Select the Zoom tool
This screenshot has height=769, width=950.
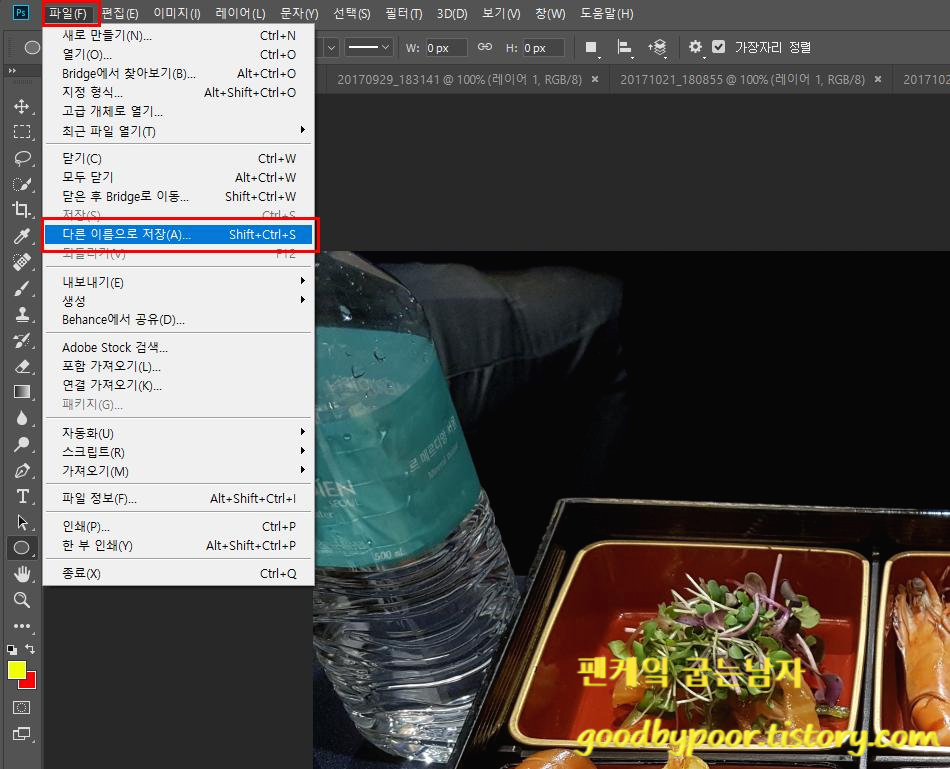(x=22, y=600)
